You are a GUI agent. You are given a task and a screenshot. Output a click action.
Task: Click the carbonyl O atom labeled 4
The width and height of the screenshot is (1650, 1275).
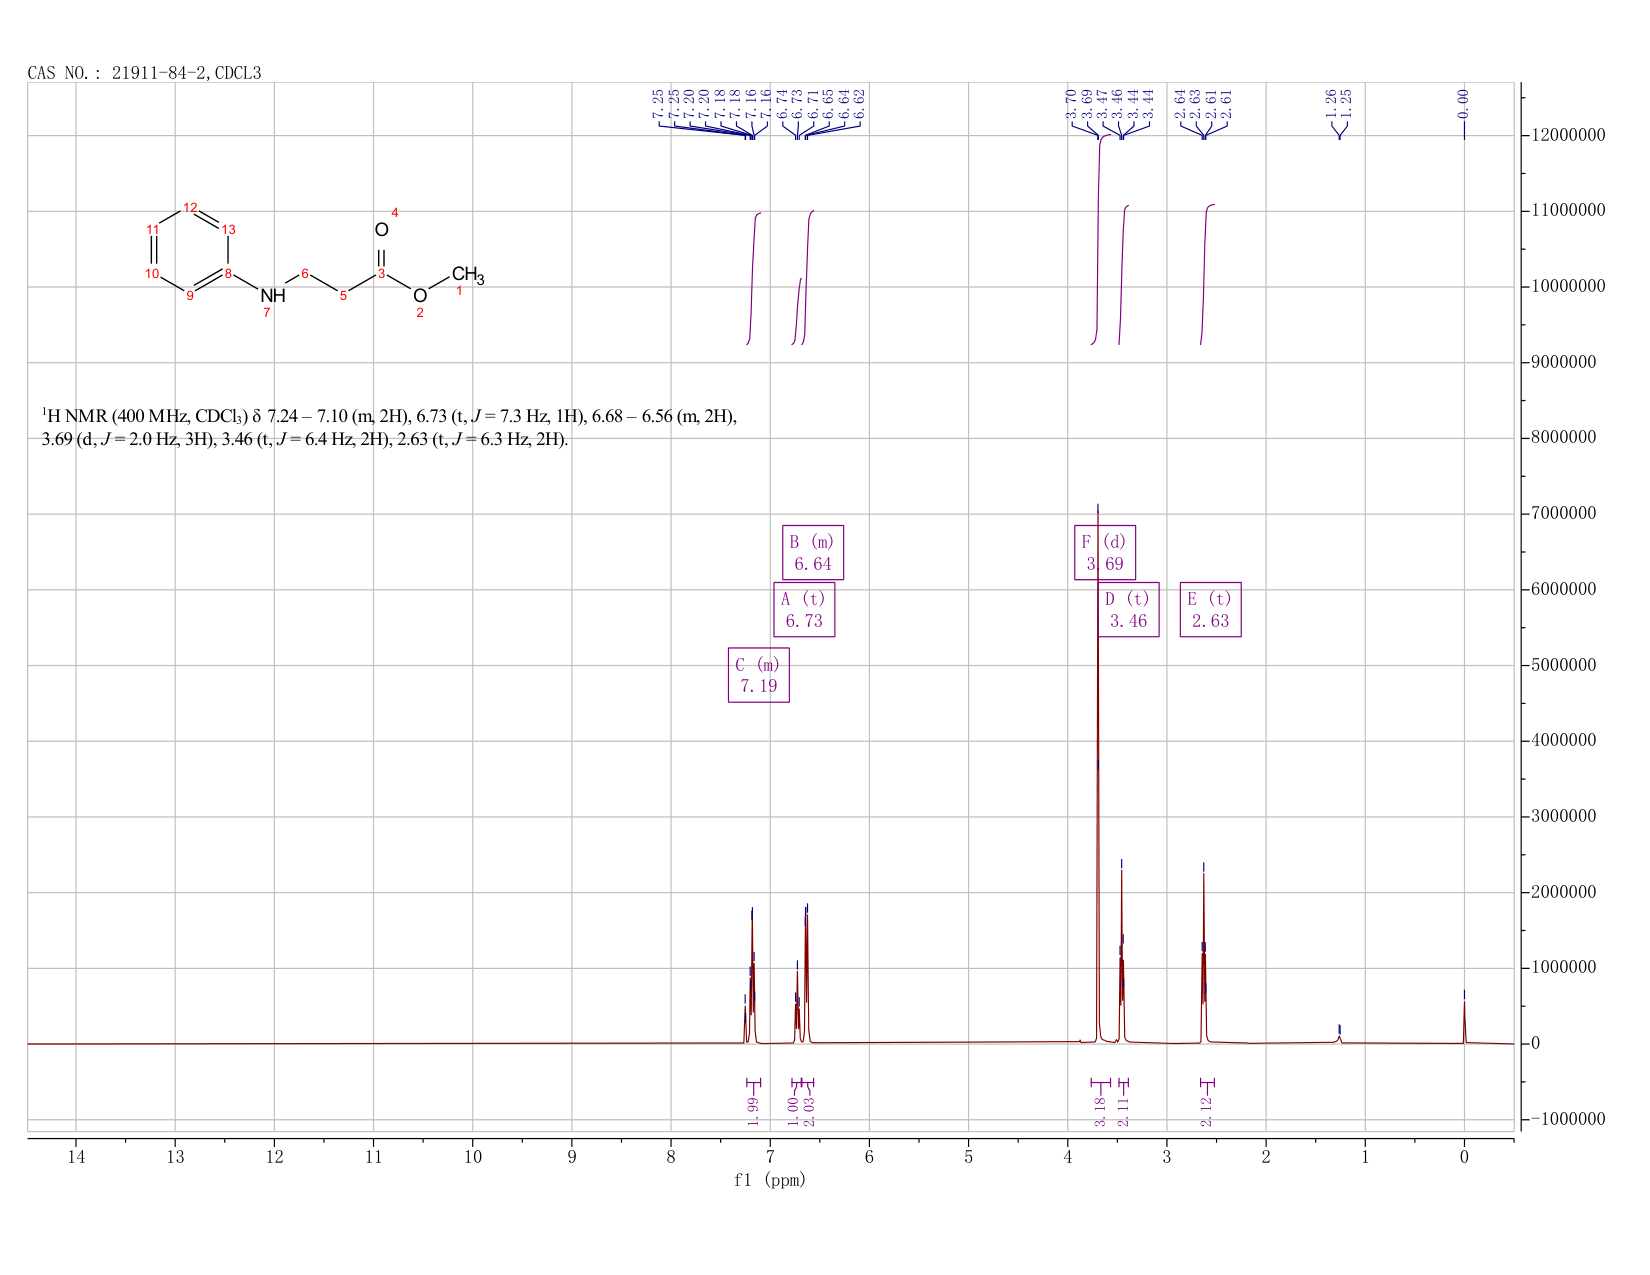(381, 230)
